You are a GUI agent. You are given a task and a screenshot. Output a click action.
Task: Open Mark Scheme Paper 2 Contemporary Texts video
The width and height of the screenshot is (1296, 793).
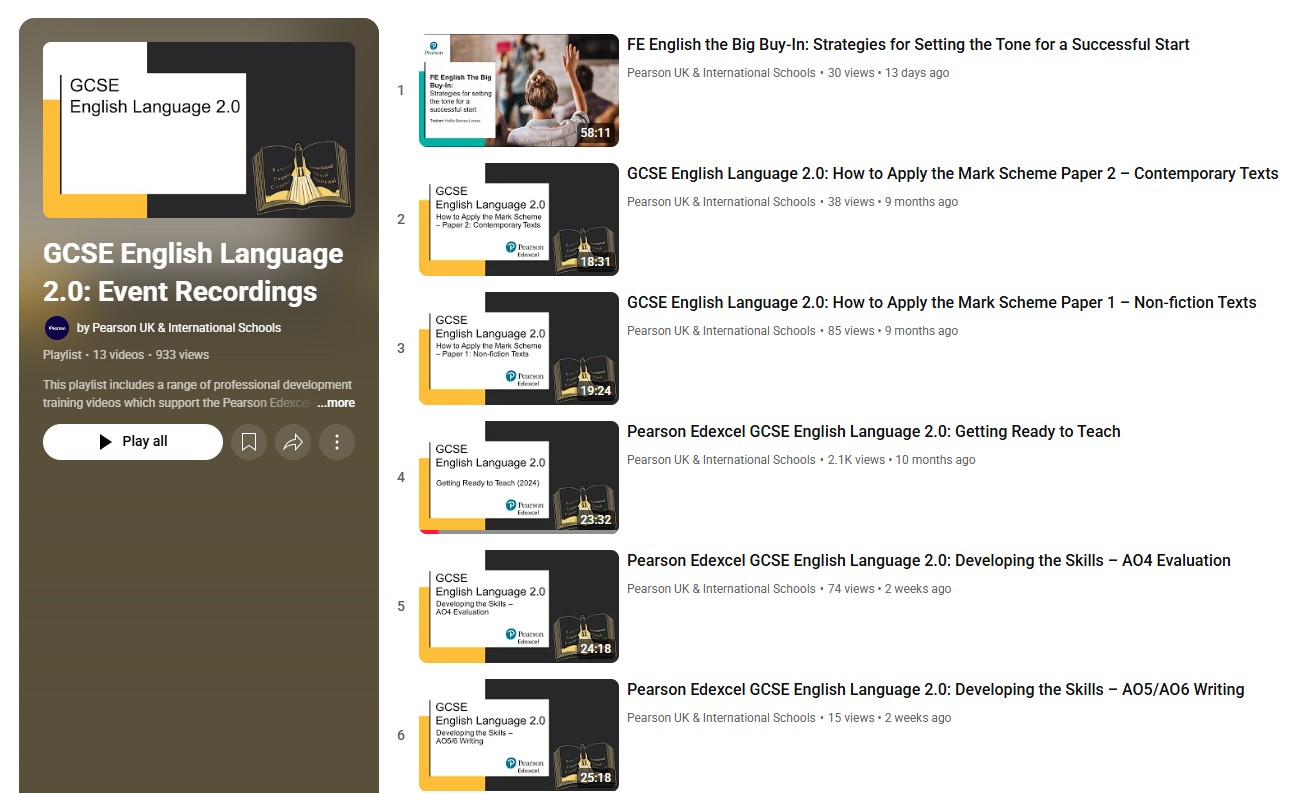[x=951, y=174]
